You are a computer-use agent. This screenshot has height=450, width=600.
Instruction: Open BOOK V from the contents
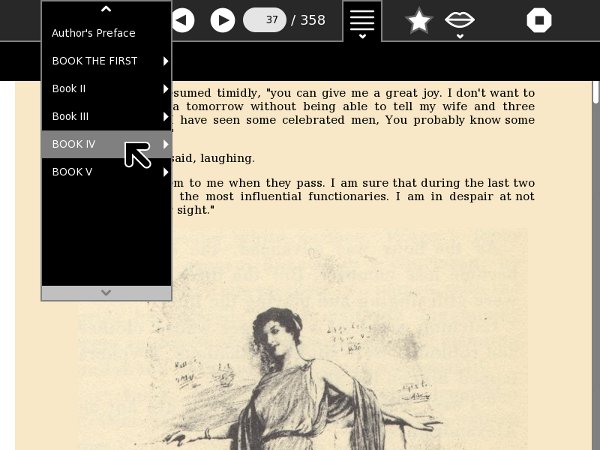pyautogui.click(x=72, y=172)
